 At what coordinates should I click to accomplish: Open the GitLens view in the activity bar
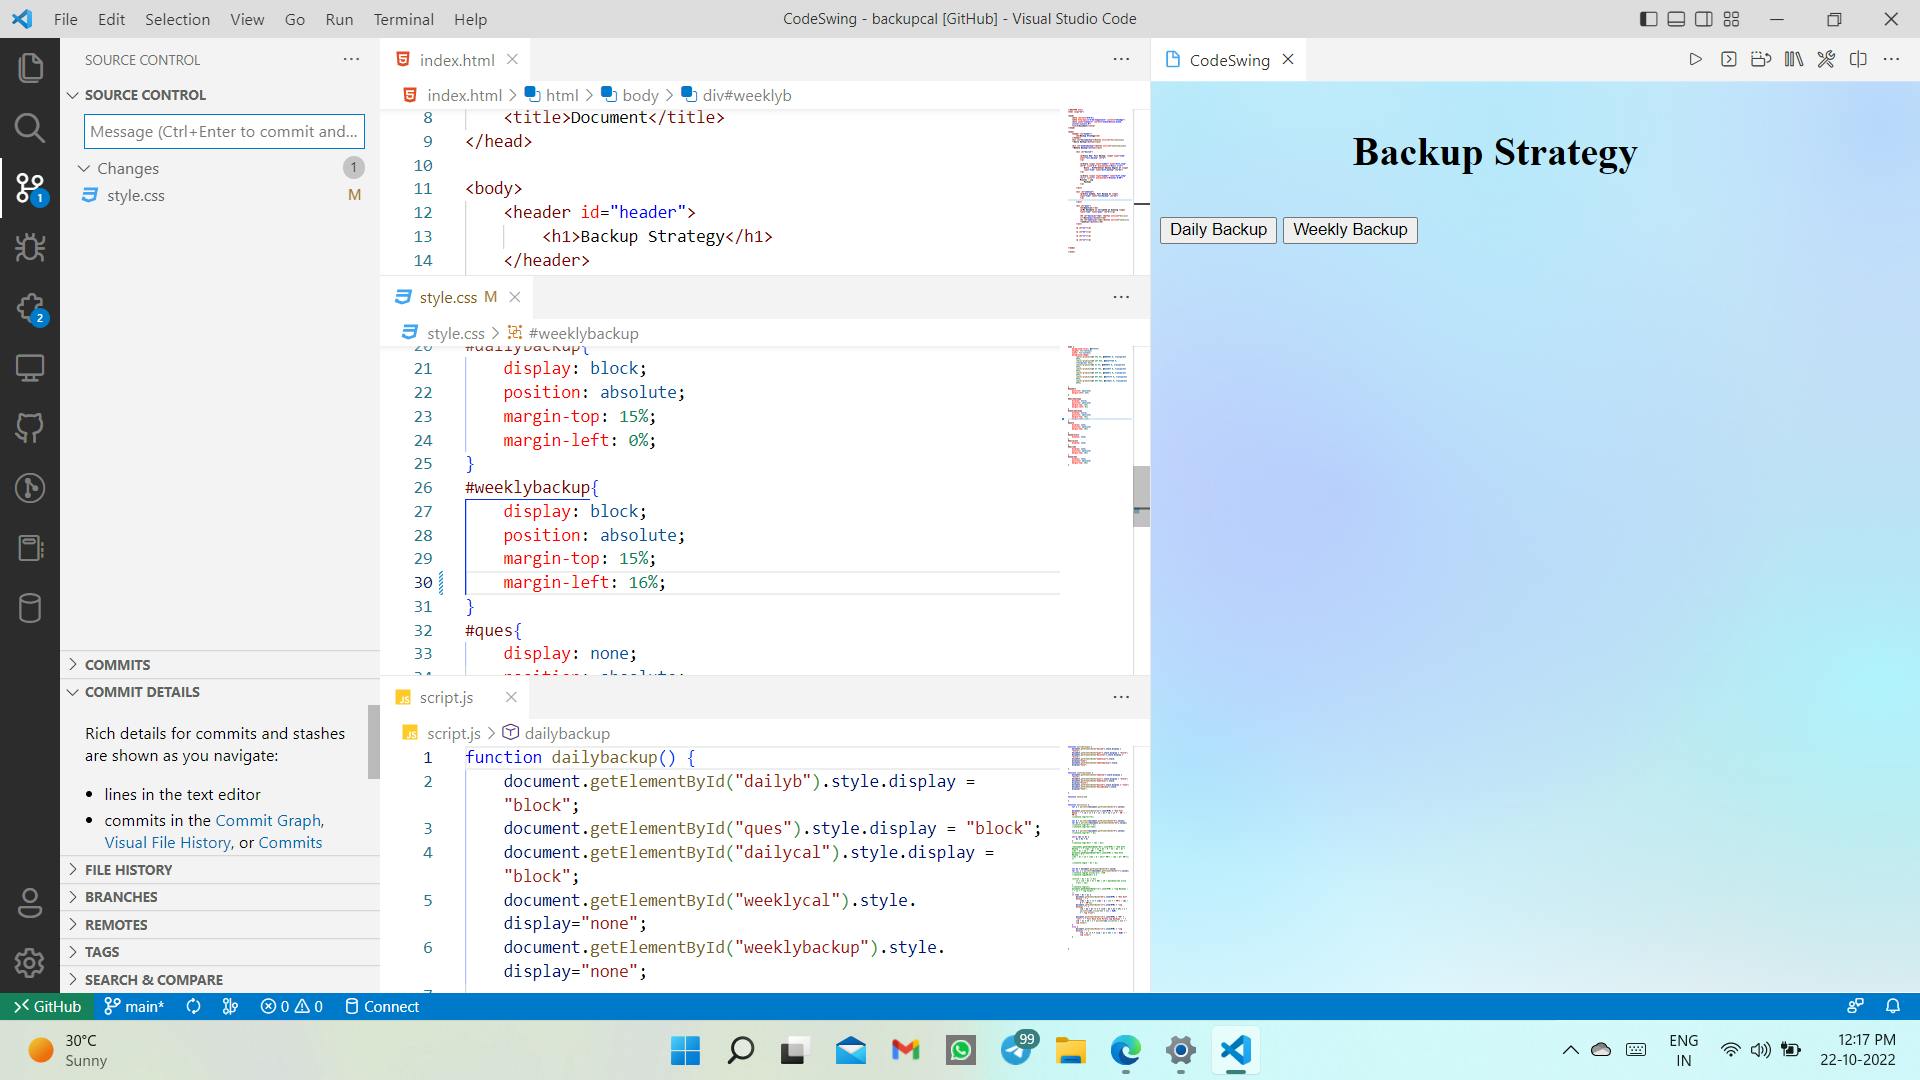(x=30, y=488)
